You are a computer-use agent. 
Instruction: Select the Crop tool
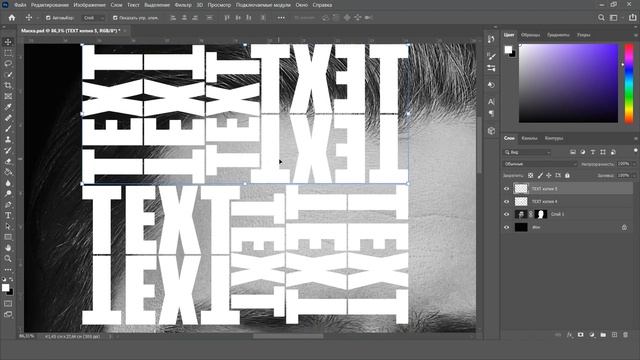coord(8,85)
